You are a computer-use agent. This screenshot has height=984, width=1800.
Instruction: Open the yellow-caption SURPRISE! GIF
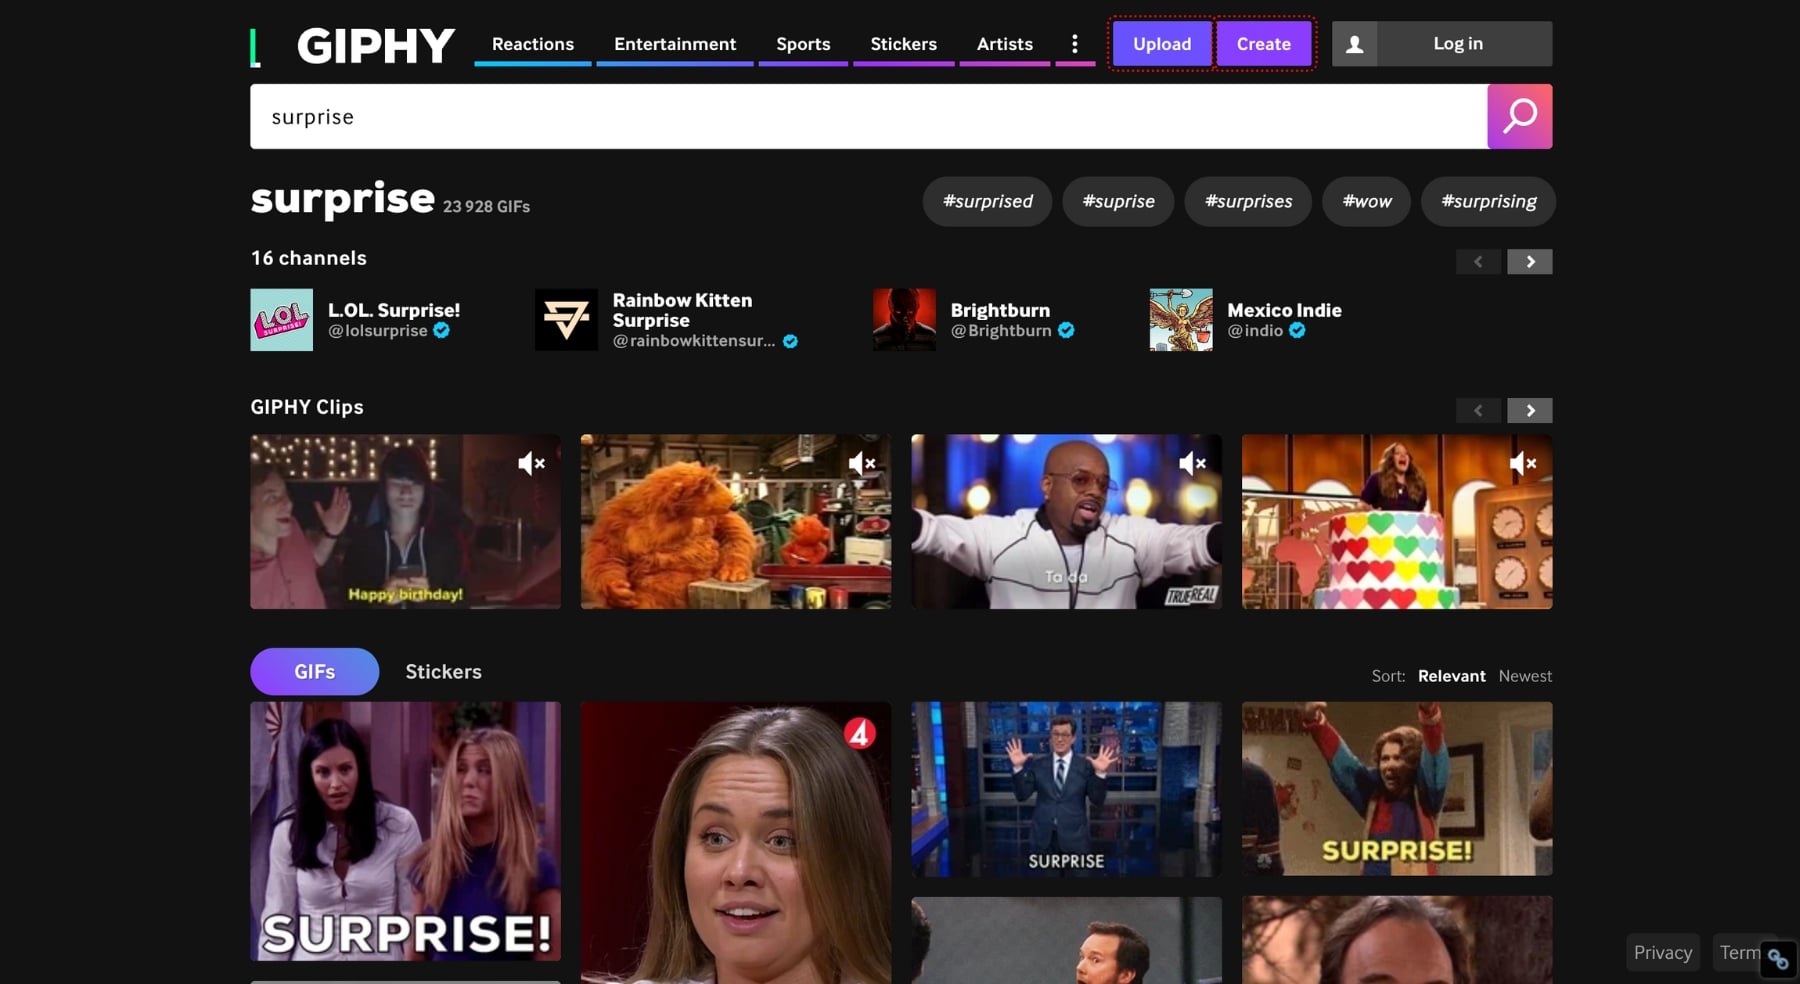click(1397, 789)
